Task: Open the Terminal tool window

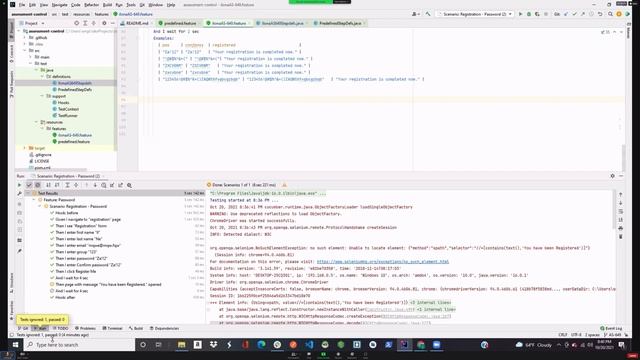Action: pyautogui.click(x=112, y=328)
